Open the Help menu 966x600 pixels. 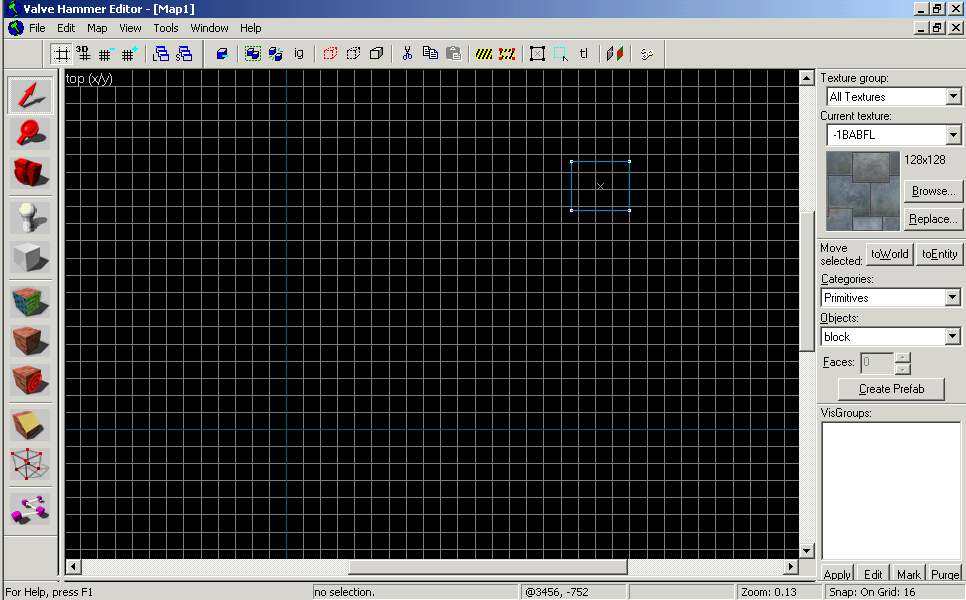[251, 28]
